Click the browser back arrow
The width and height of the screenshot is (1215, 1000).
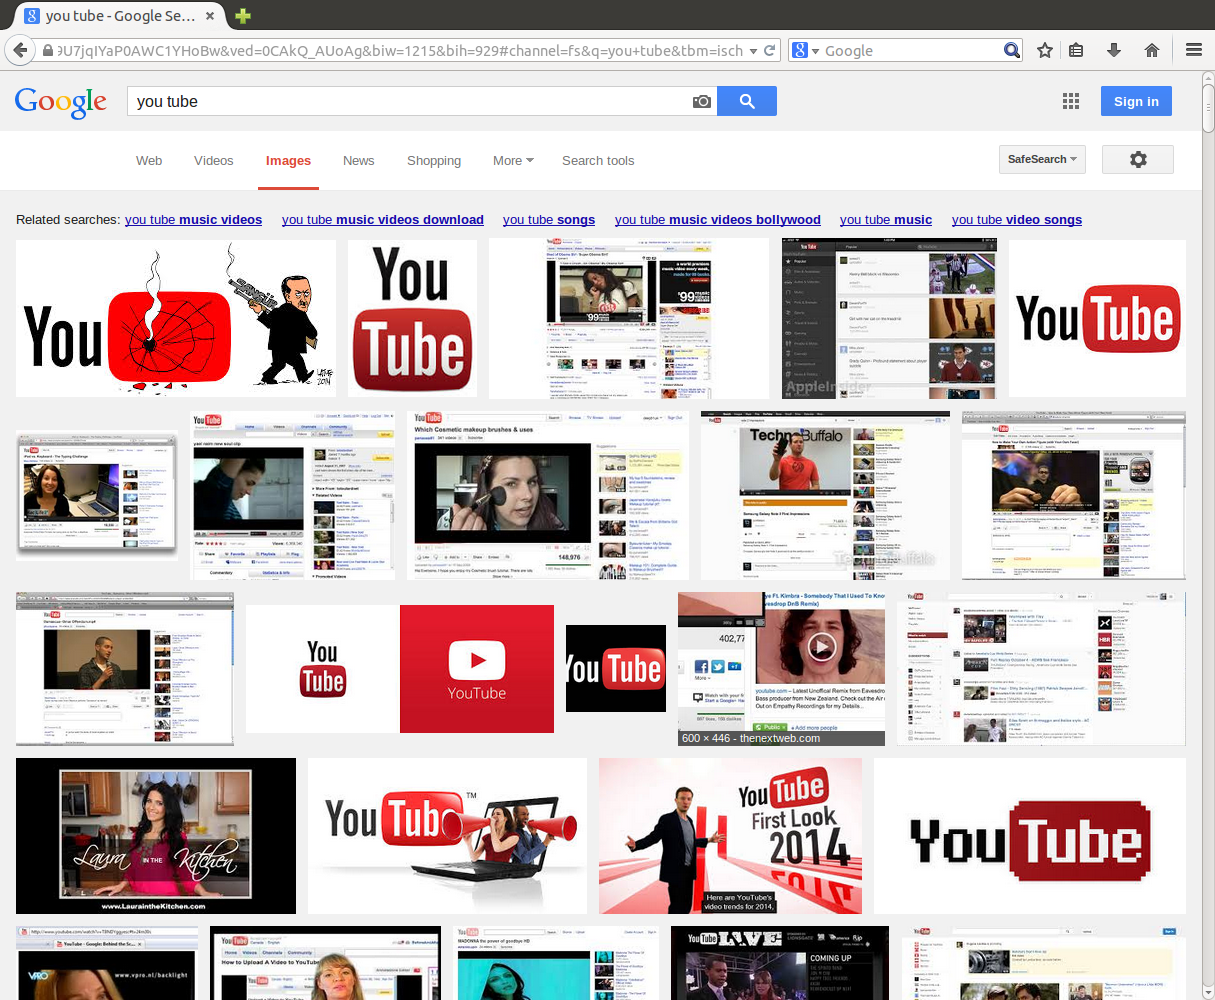(20, 50)
